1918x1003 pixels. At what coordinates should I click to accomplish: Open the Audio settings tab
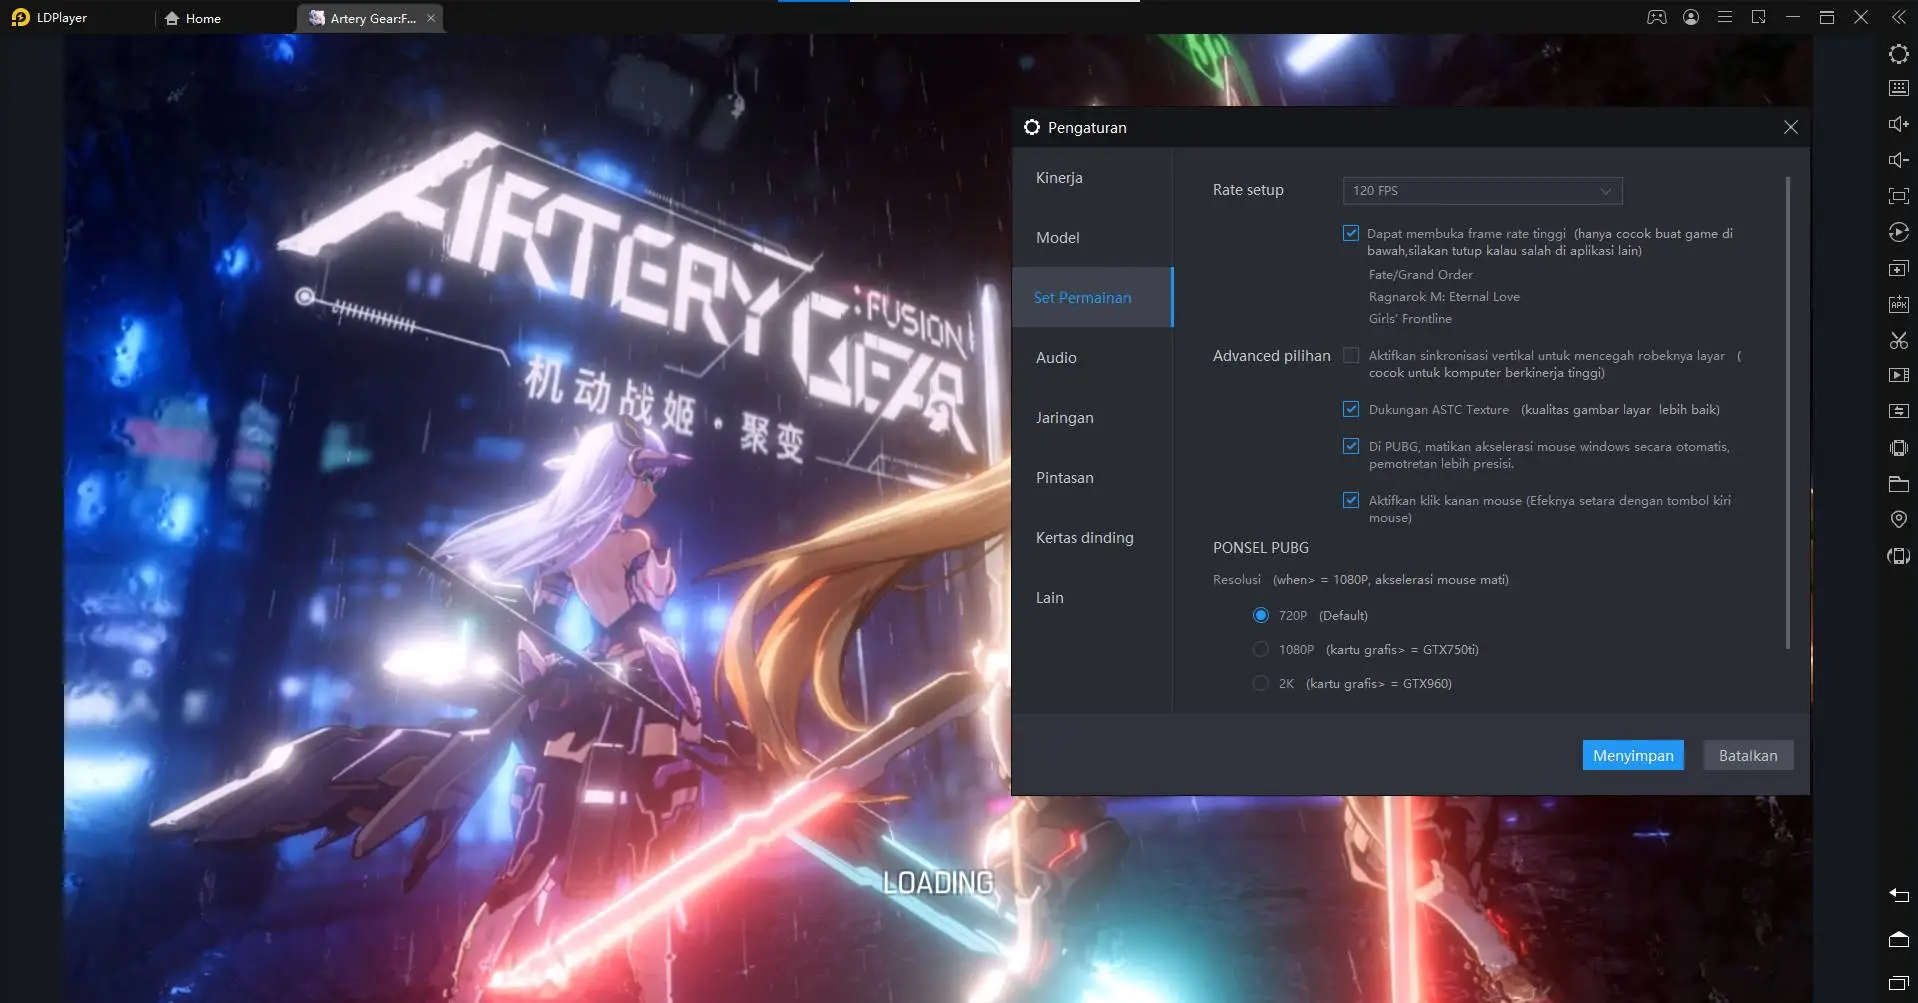(x=1092, y=357)
